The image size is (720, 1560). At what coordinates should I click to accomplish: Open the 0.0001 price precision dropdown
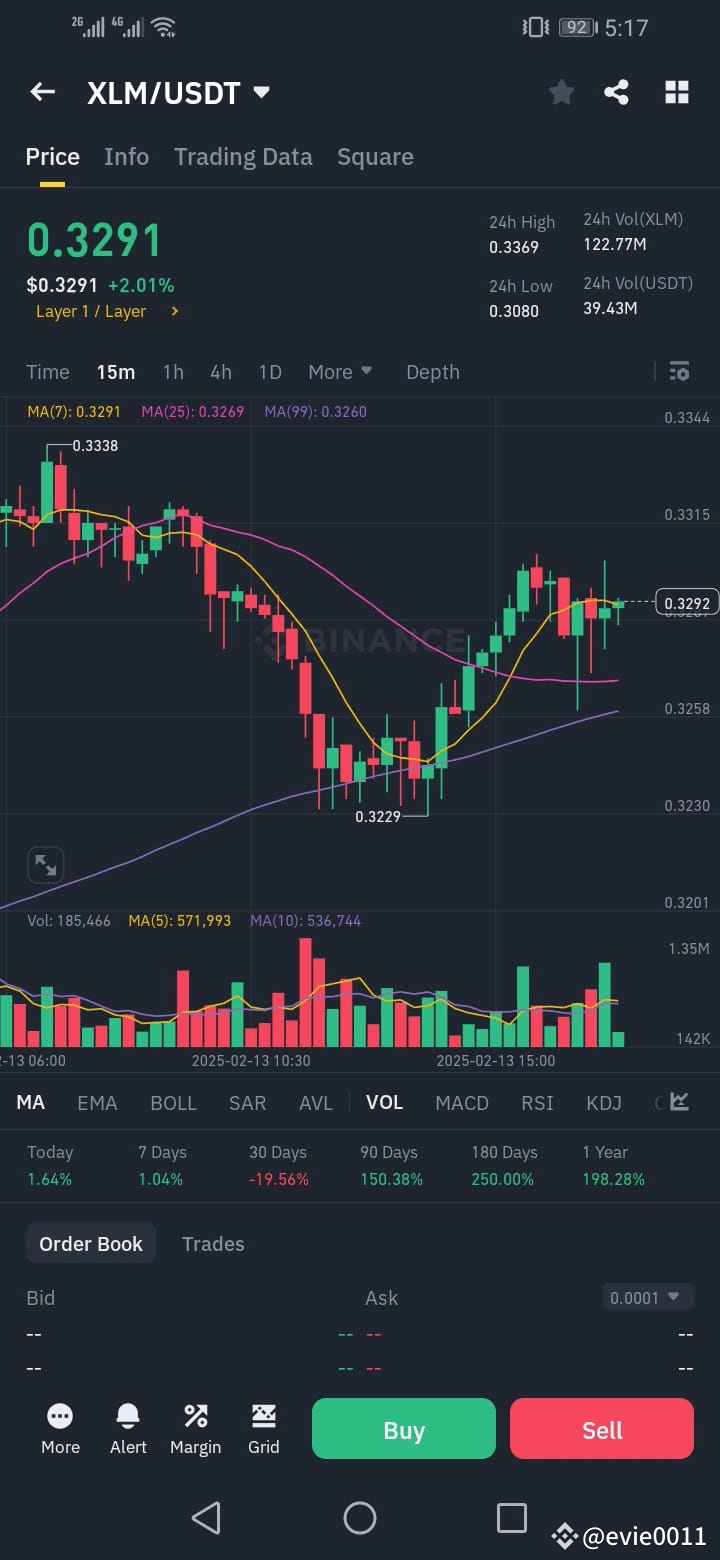point(647,1296)
